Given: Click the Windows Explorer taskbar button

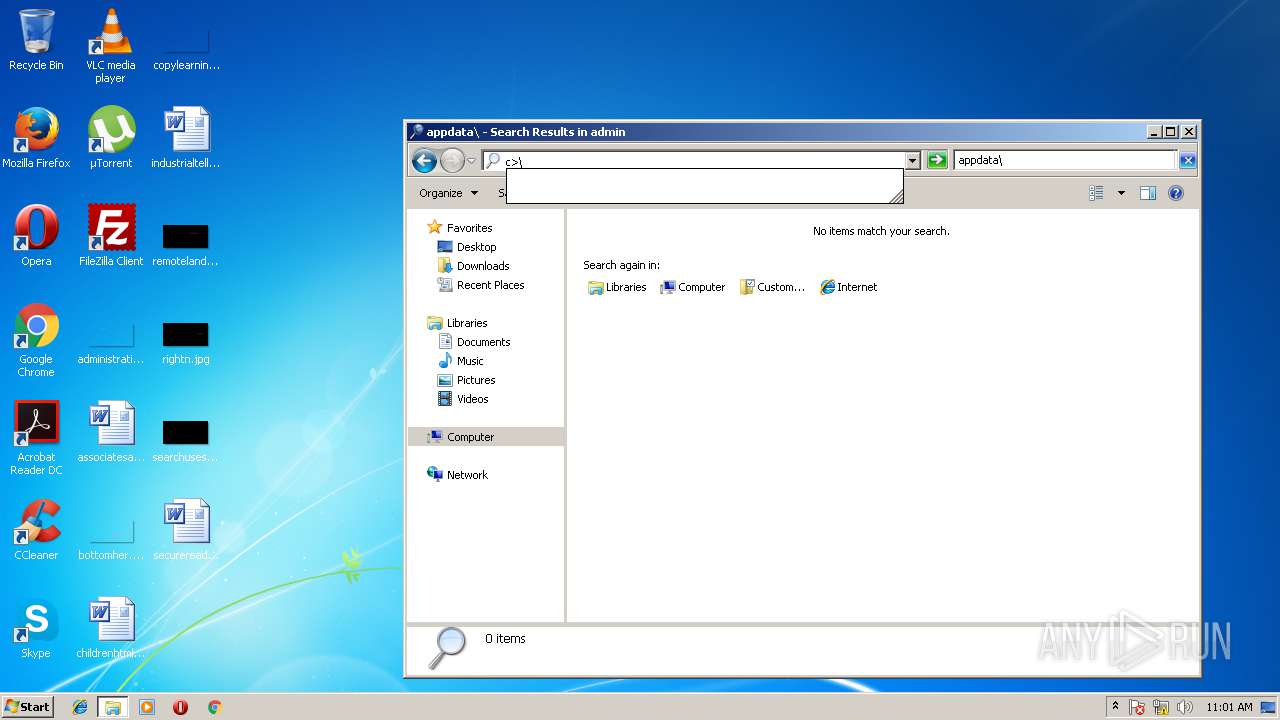Looking at the screenshot, I should coord(113,707).
